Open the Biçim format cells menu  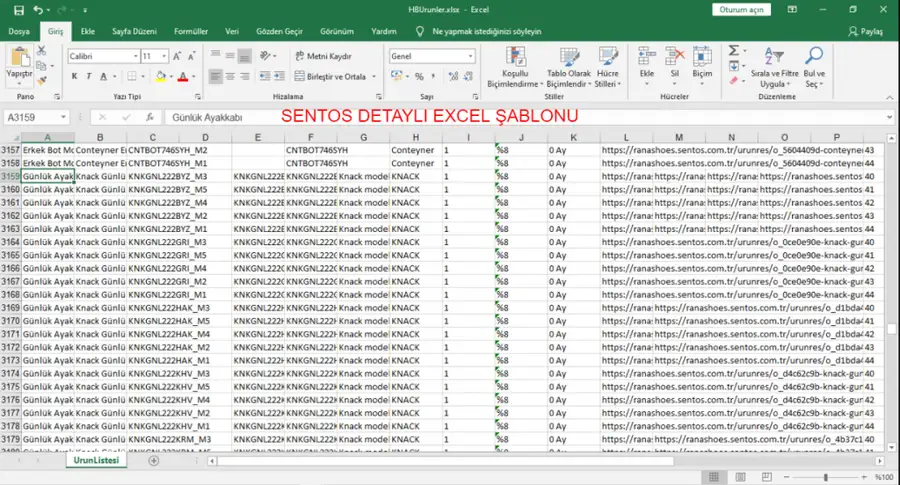click(x=702, y=66)
